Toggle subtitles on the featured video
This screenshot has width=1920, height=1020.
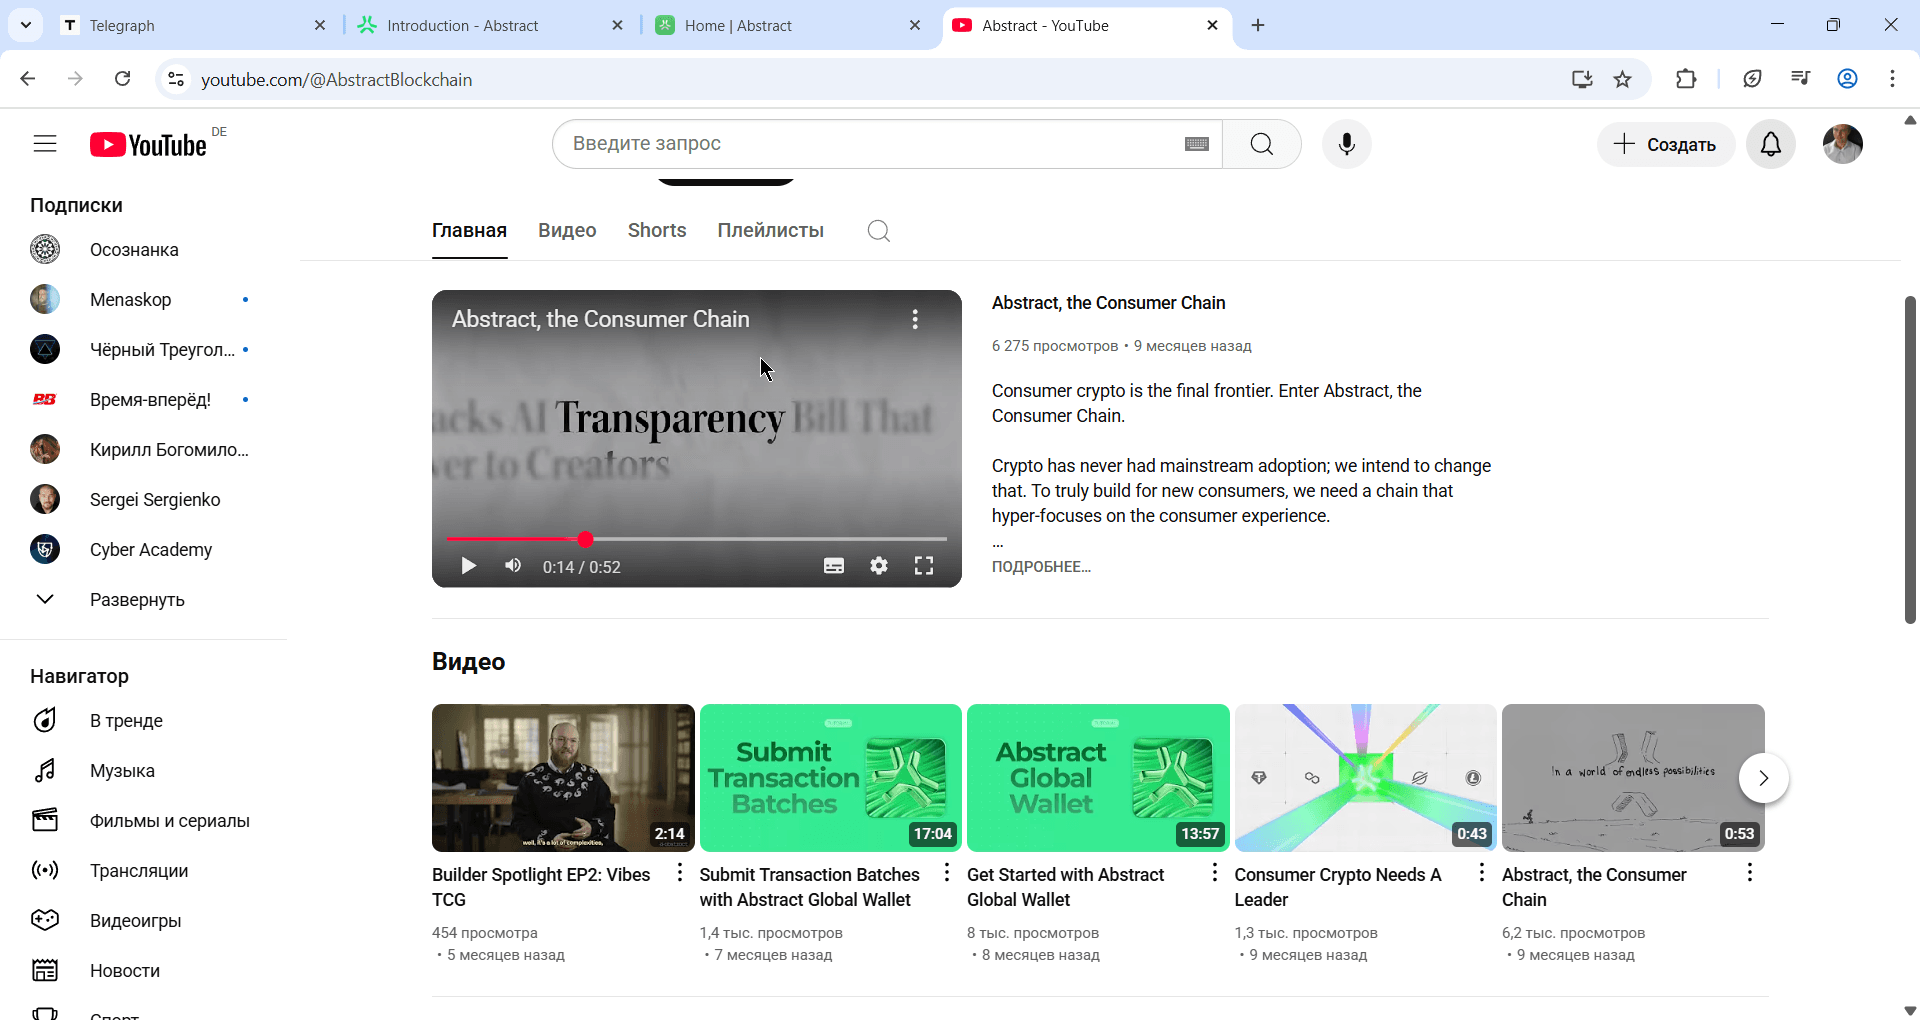pos(834,566)
